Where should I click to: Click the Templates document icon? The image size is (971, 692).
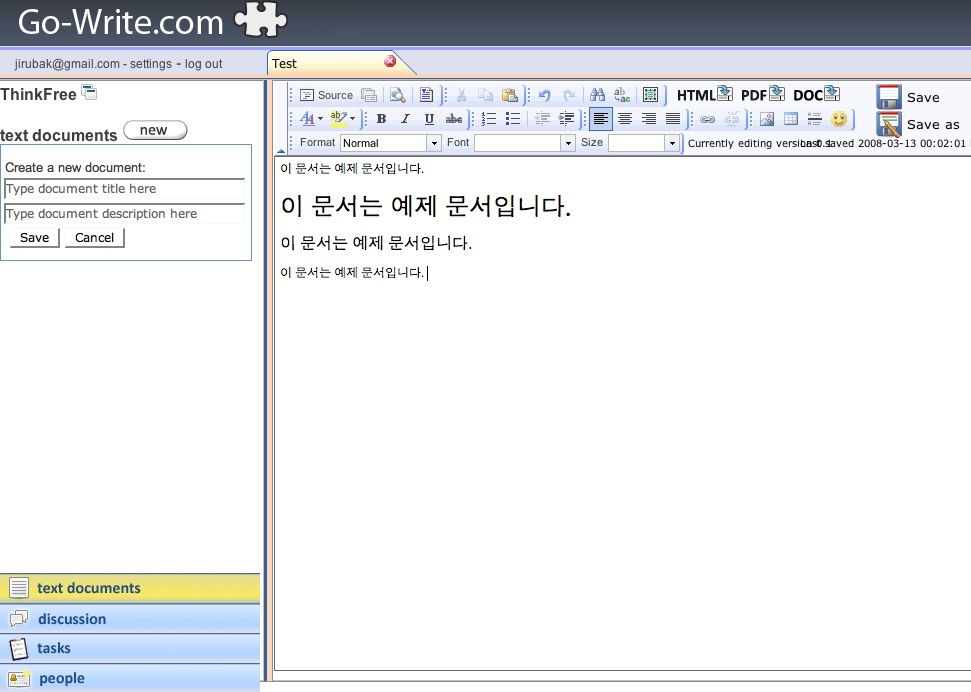[x=426, y=95]
